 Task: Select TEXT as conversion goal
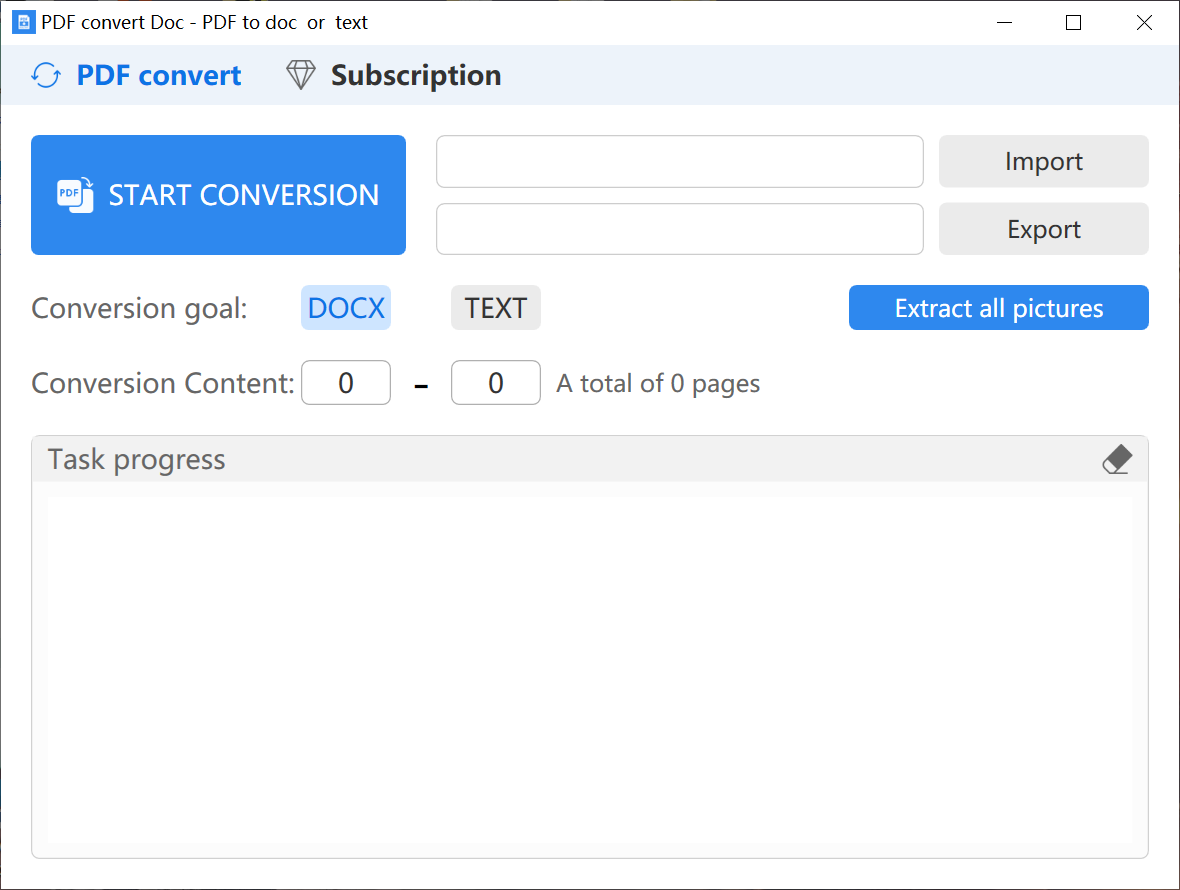click(x=496, y=308)
